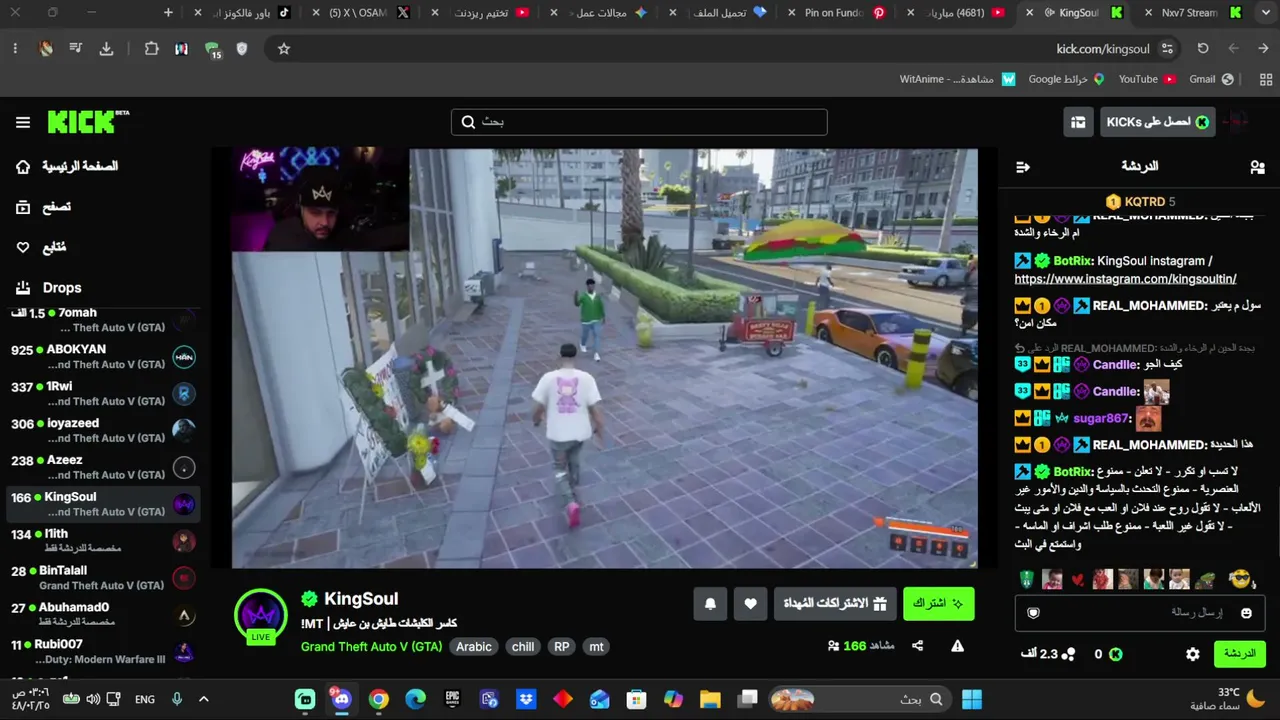
Task: Click the gifted subscriptions button
Action: [x=835, y=604]
